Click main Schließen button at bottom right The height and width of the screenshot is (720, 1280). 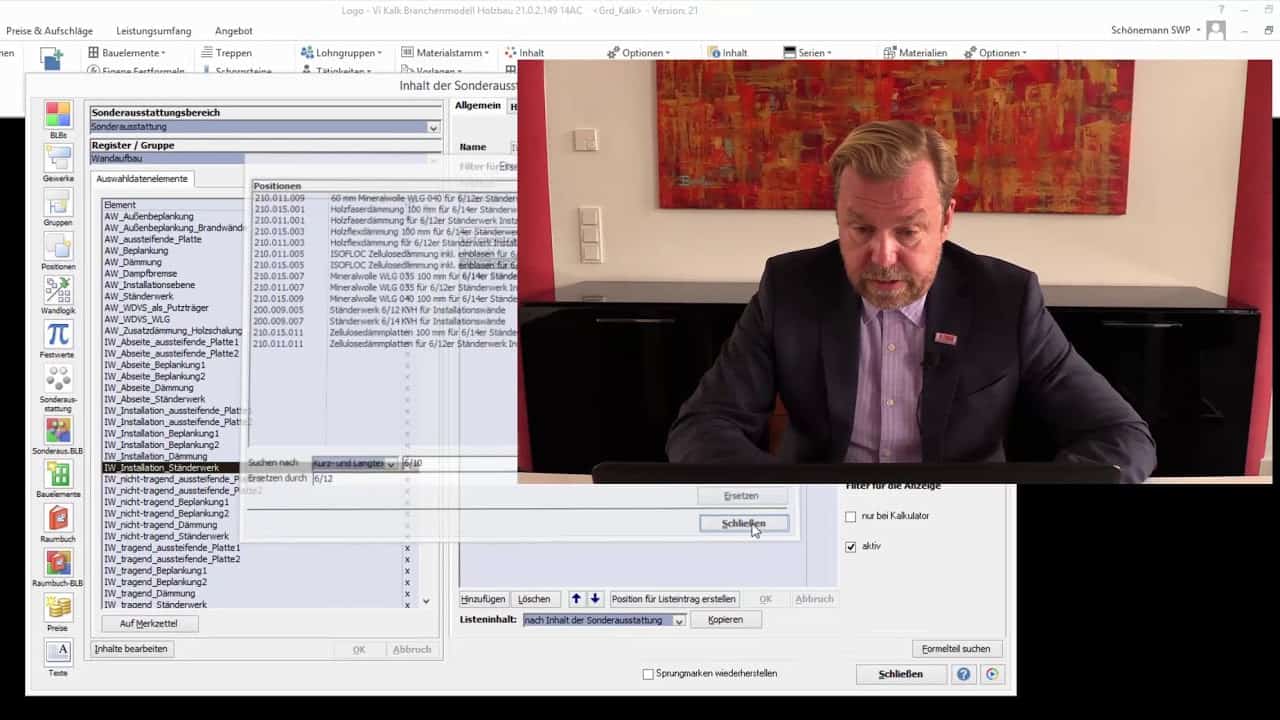[900, 674]
